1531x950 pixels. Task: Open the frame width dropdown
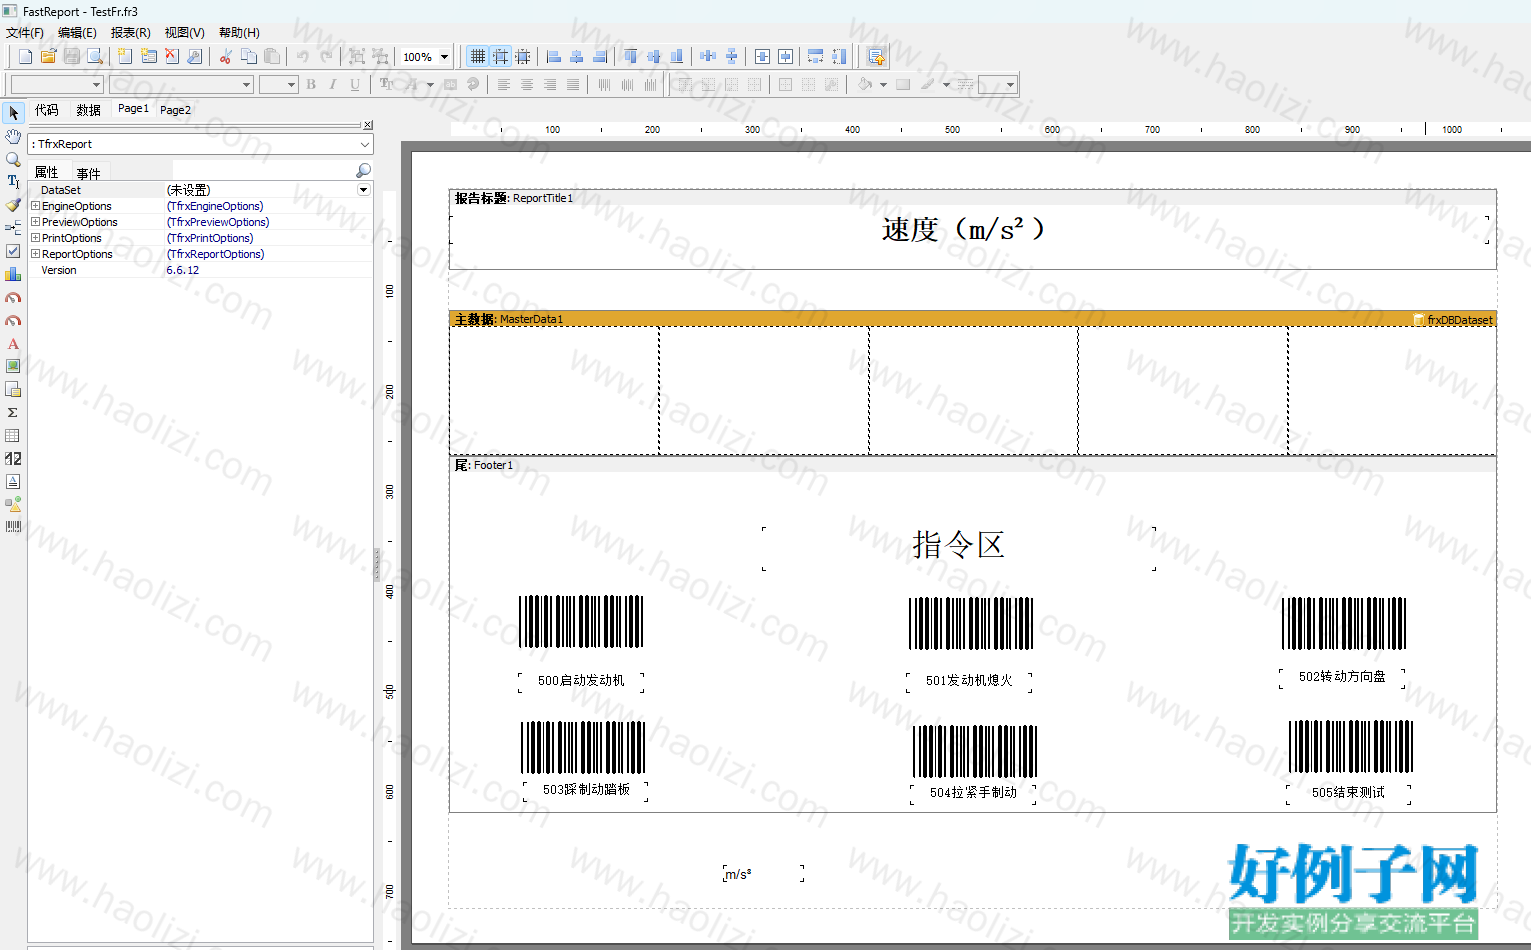[x=1011, y=85]
